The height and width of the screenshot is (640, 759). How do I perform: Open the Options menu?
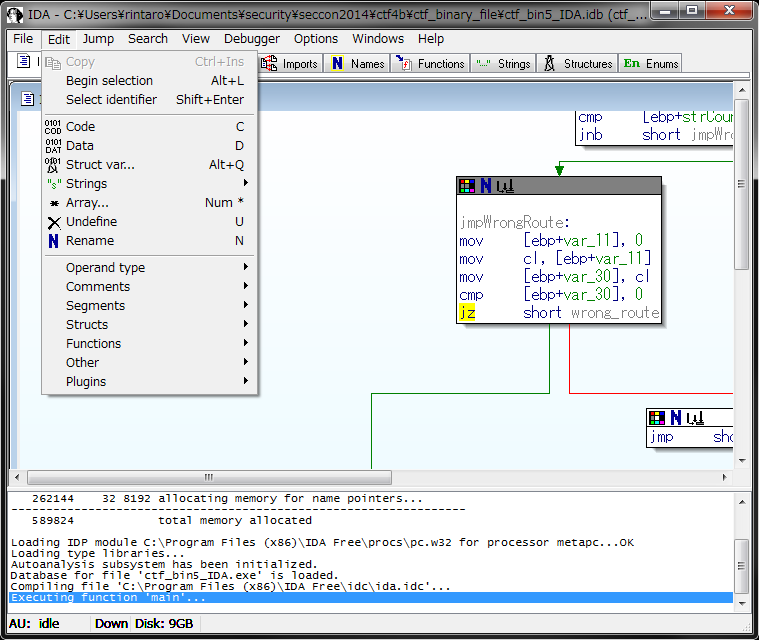(316, 39)
